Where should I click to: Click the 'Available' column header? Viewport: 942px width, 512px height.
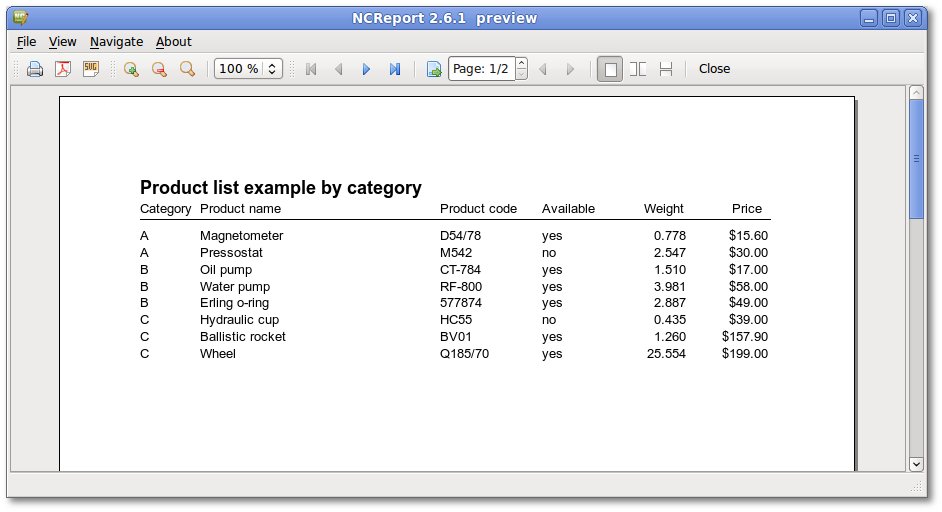coord(568,209)
